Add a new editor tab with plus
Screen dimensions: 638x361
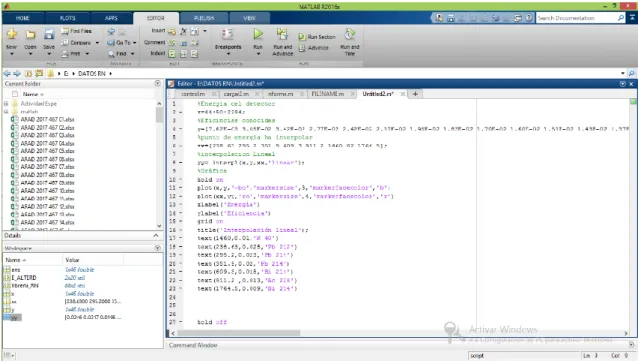click(415, 94)
